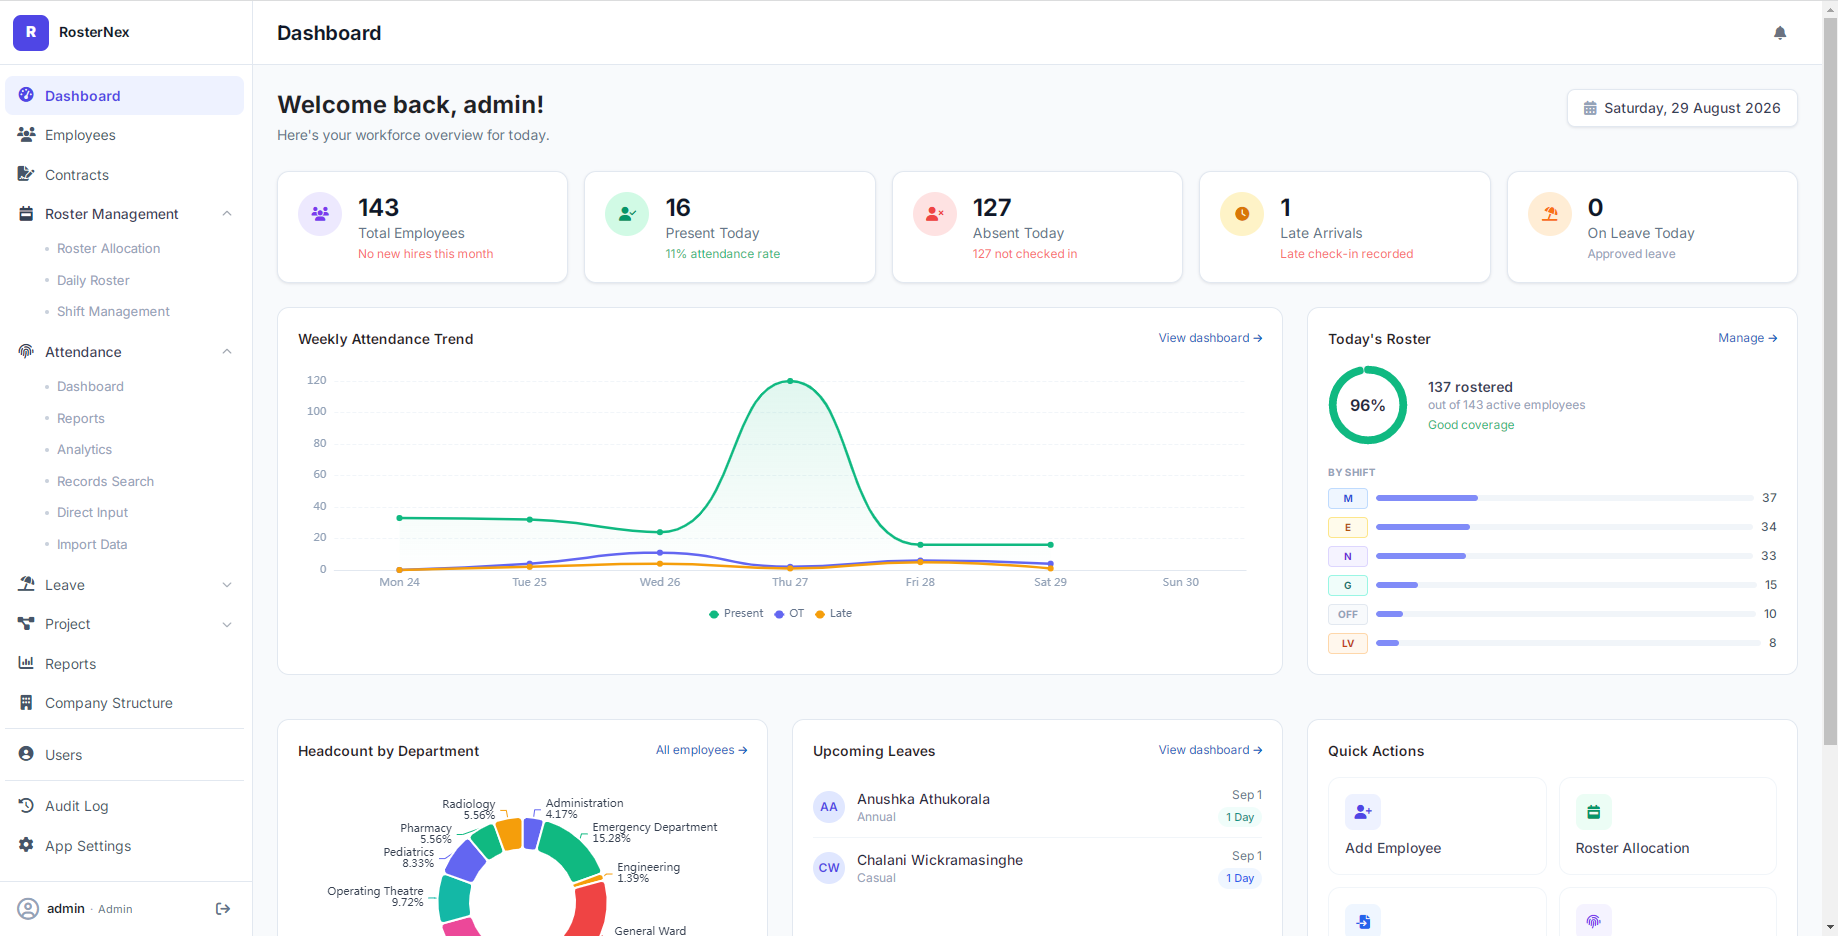The height and width of the screenshot is (936, 1838).
Task: Click the OFF shift badge
Action: tap(1348, 614)
